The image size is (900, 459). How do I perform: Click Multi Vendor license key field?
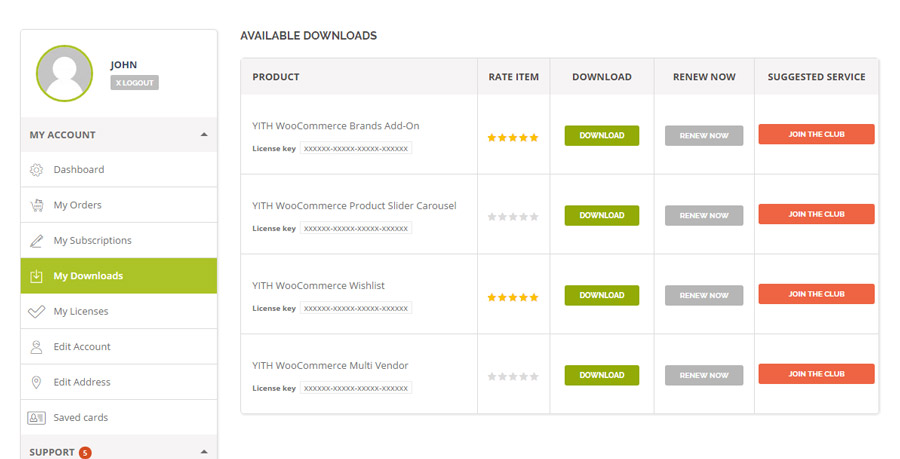click(x=356, y=388)
